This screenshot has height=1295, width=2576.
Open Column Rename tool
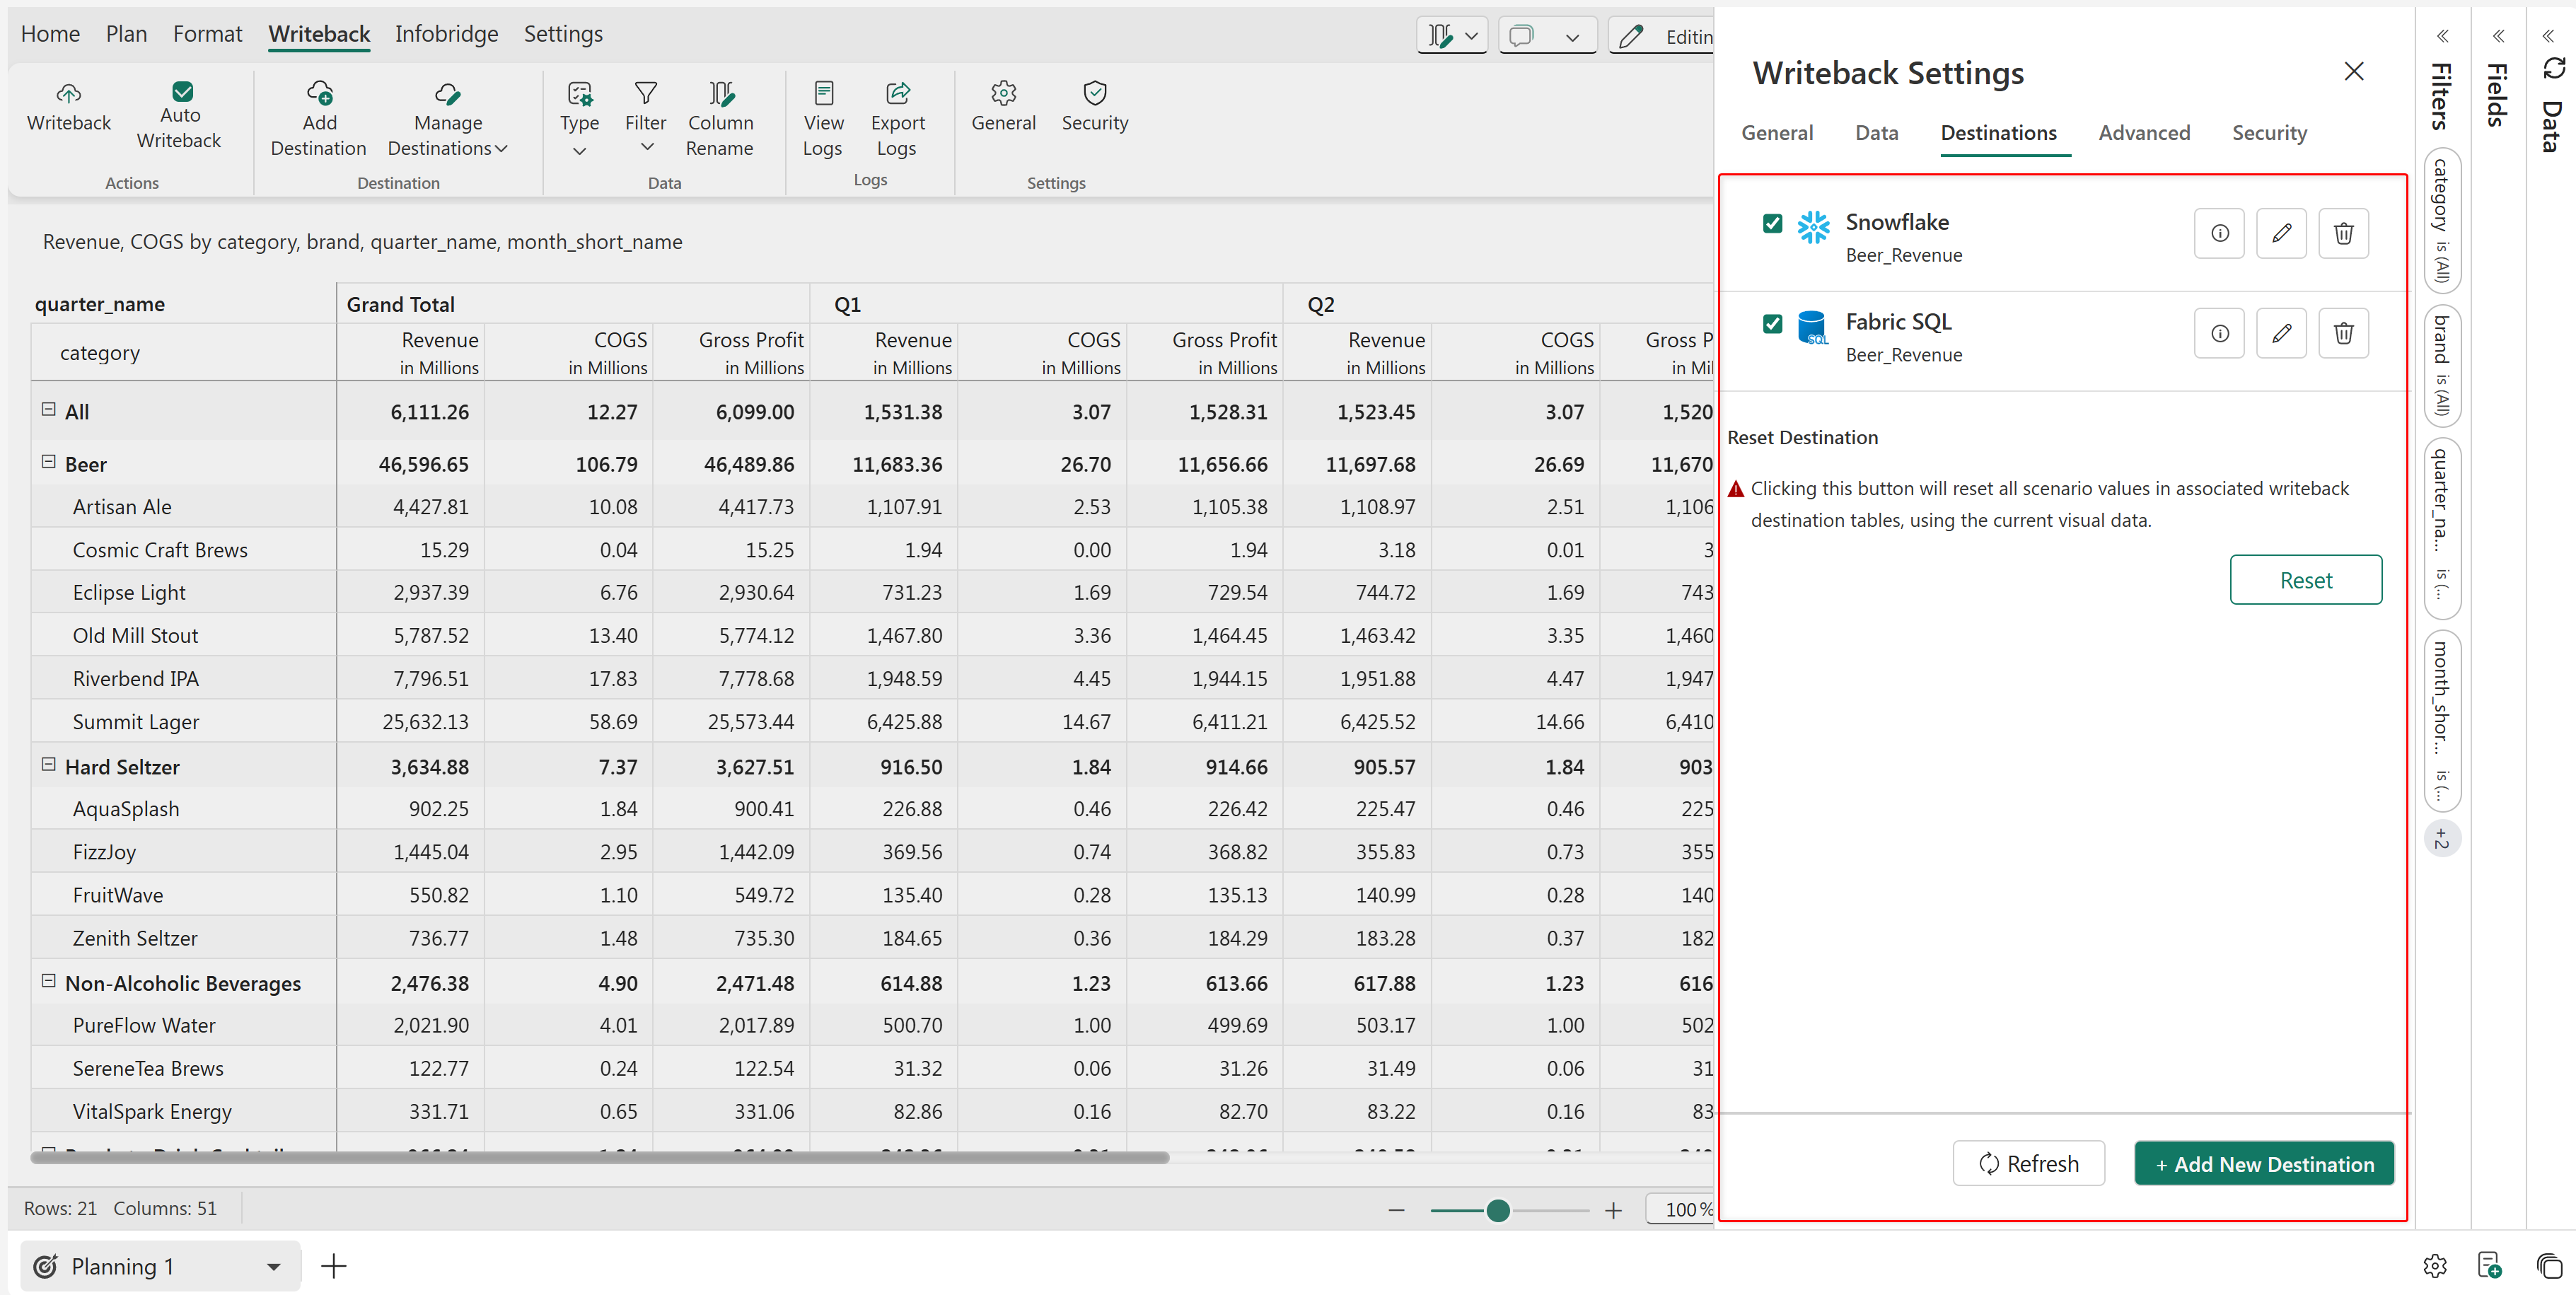tap(720, 119)
